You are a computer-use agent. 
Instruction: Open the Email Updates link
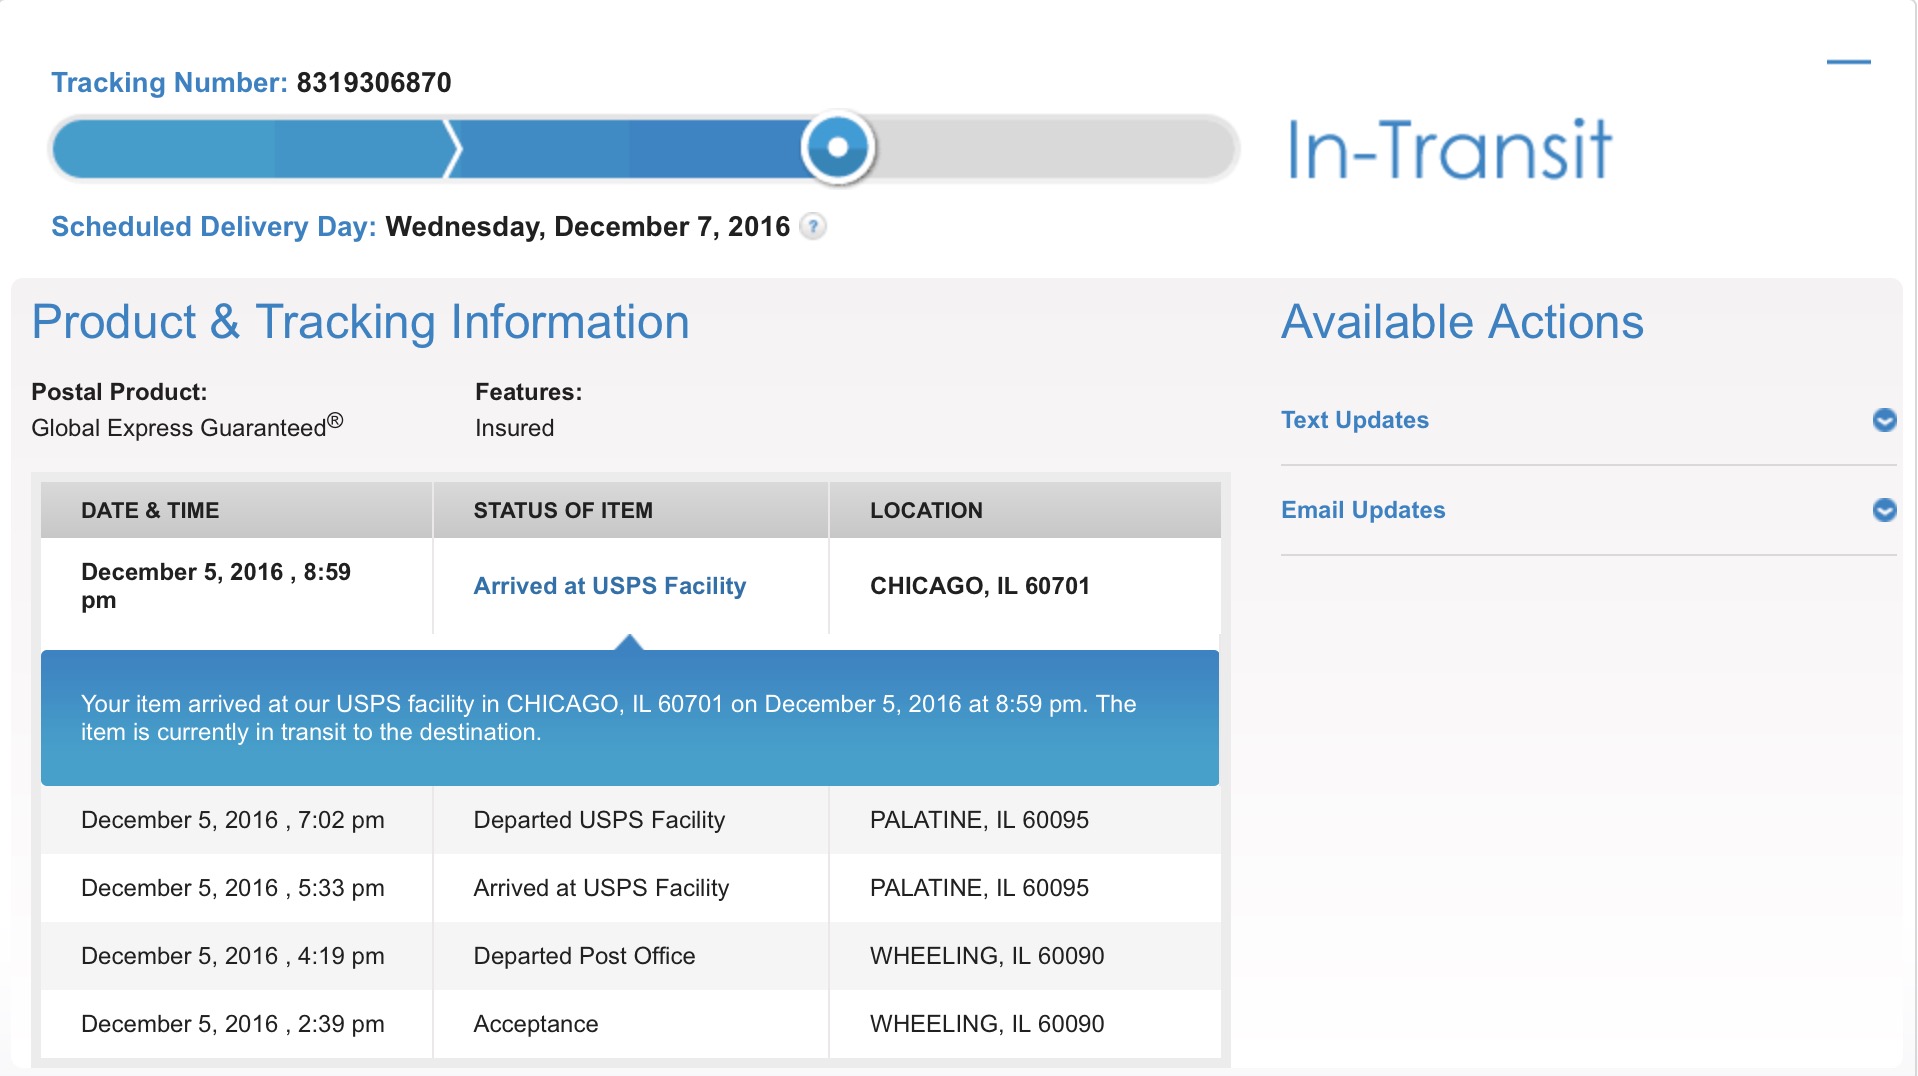1363,510
